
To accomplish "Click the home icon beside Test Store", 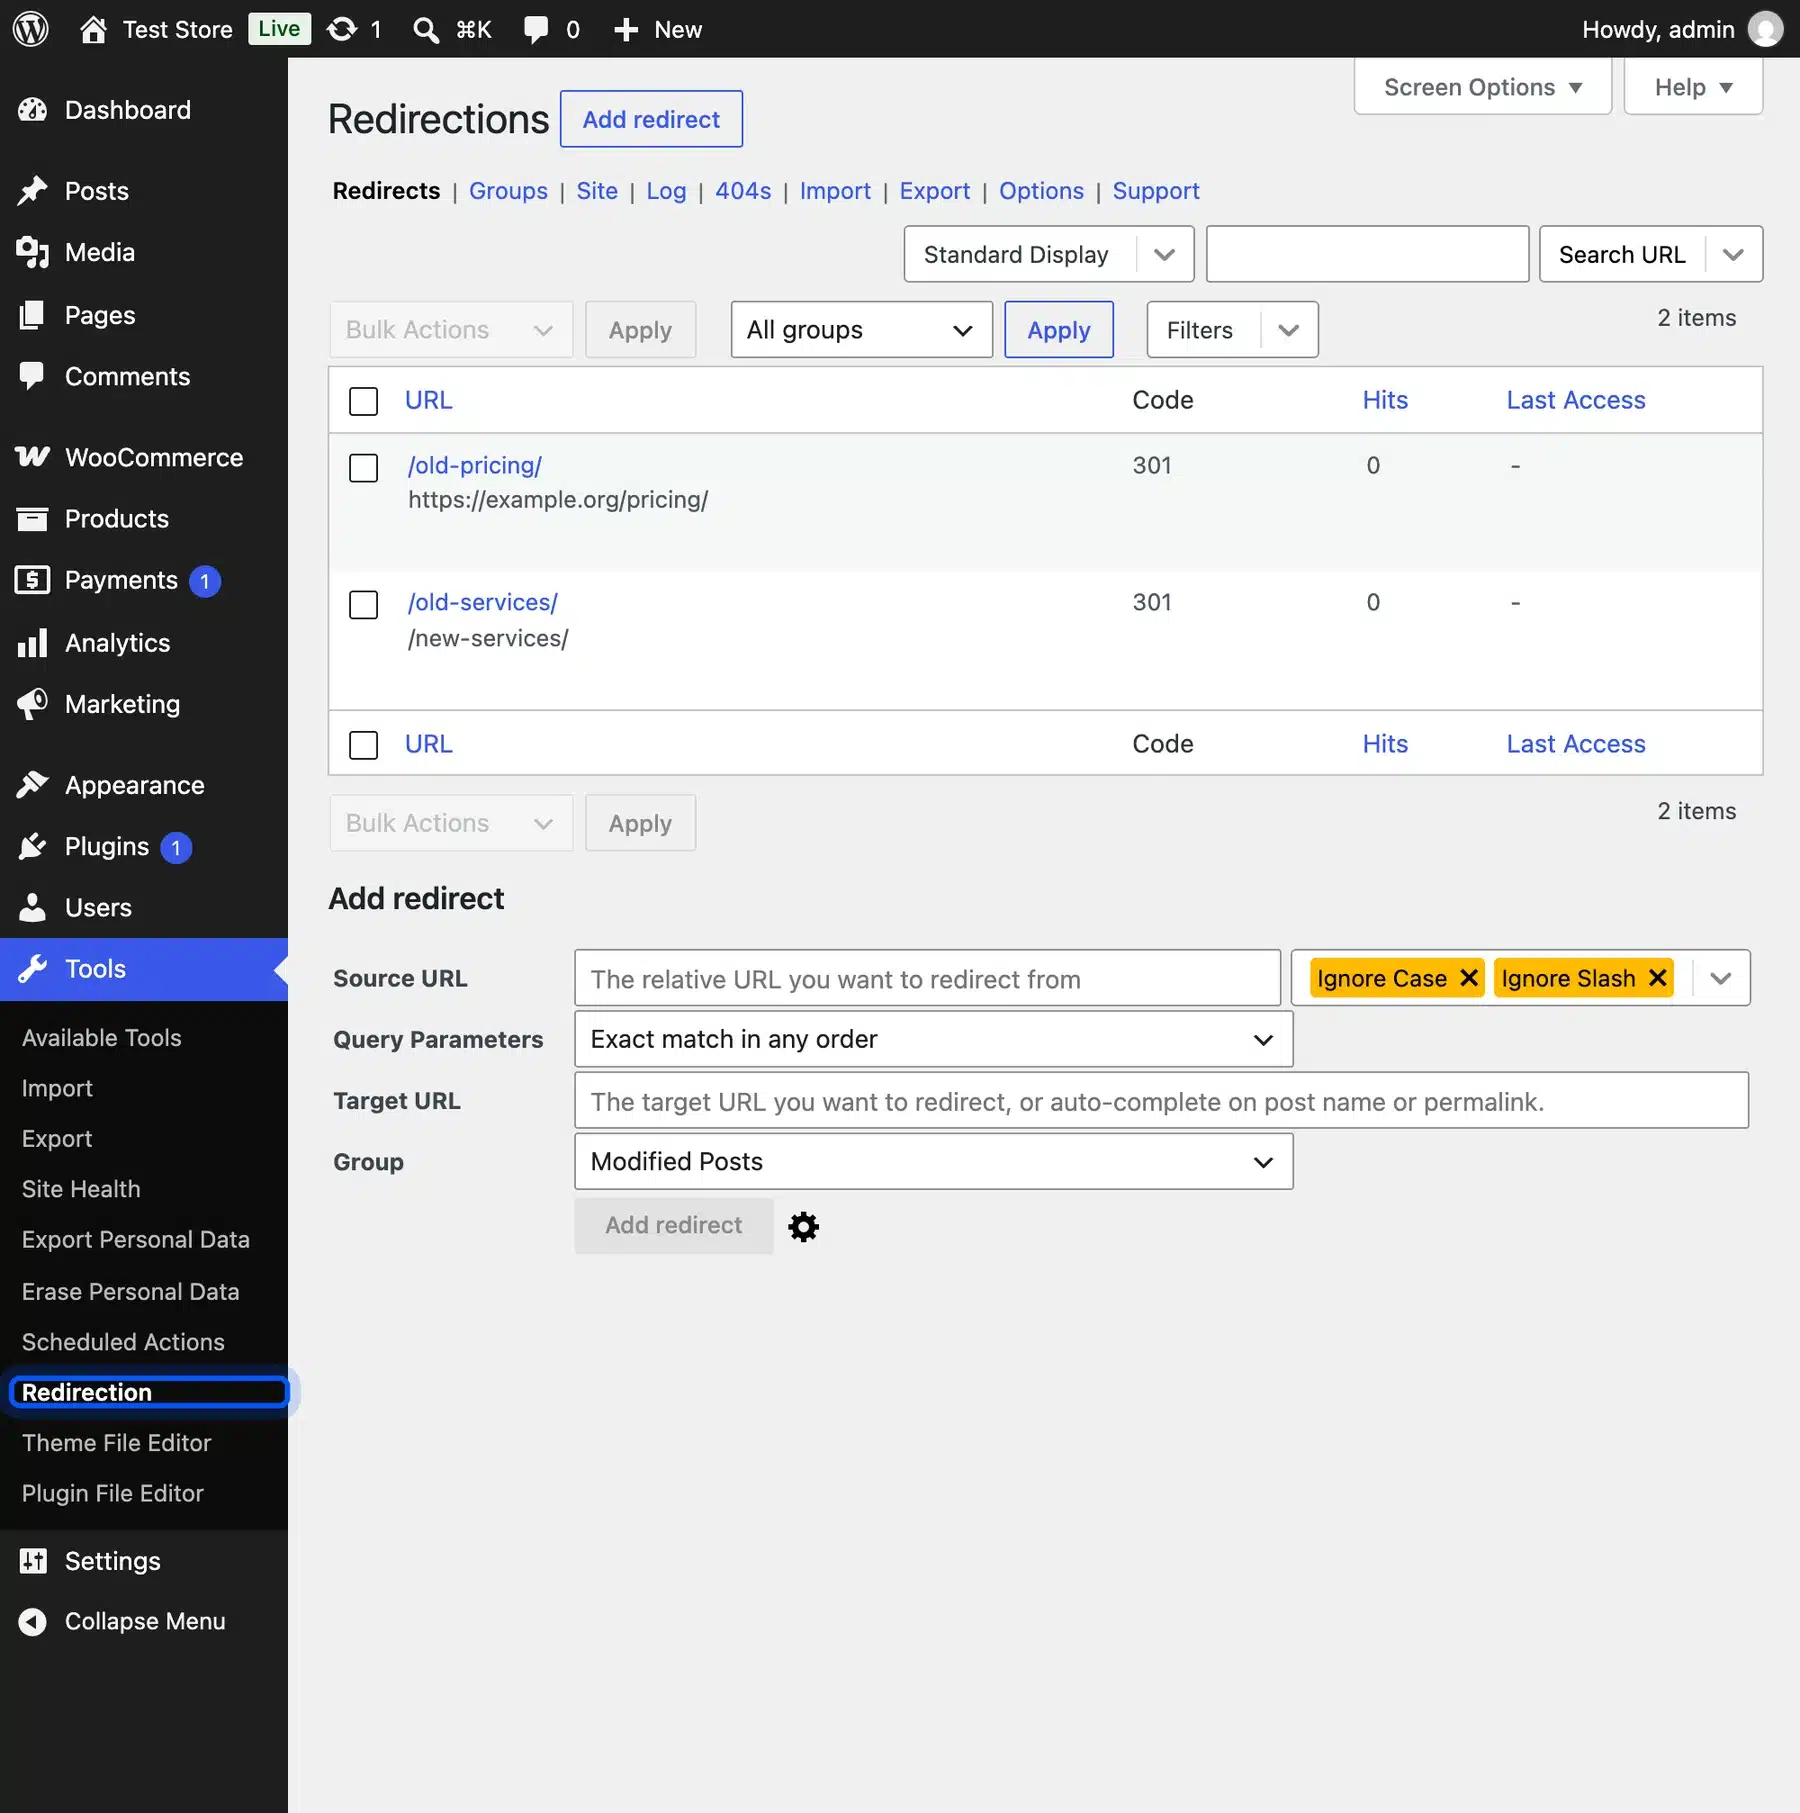I will pyautogui.click(x=93, y=29).
